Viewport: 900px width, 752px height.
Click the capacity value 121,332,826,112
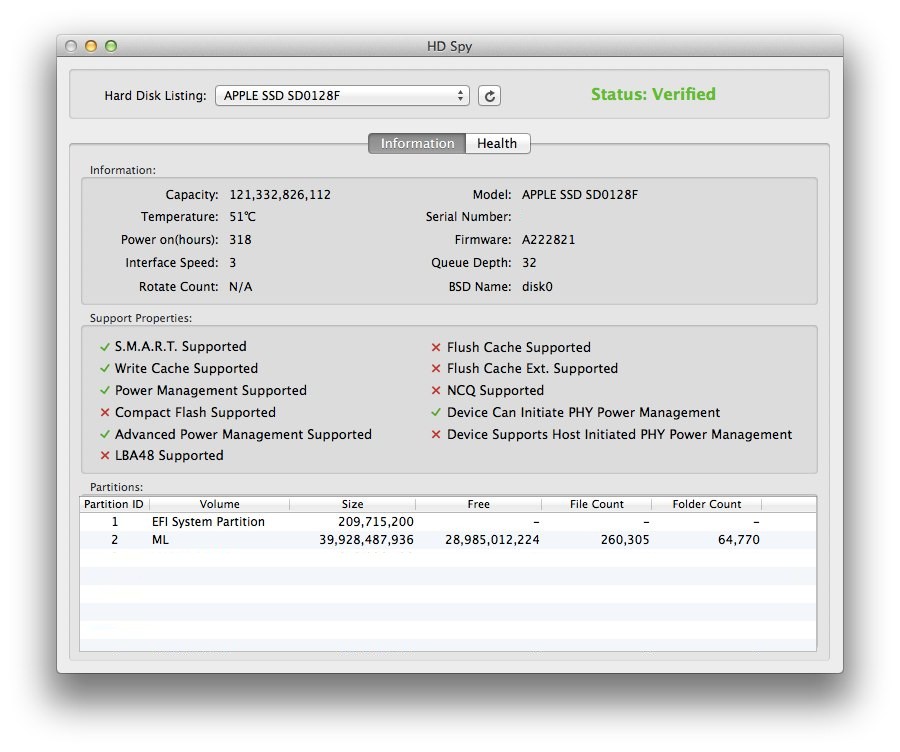(280, 195)
